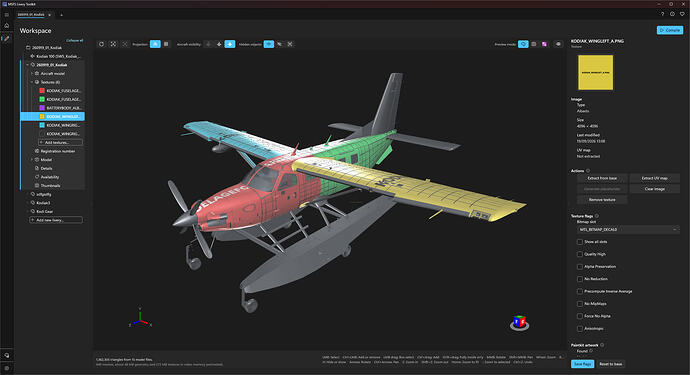Viewport: 690px width, 375px height.
Task: Click the Save flags button
Action: [x=582, y=364]
